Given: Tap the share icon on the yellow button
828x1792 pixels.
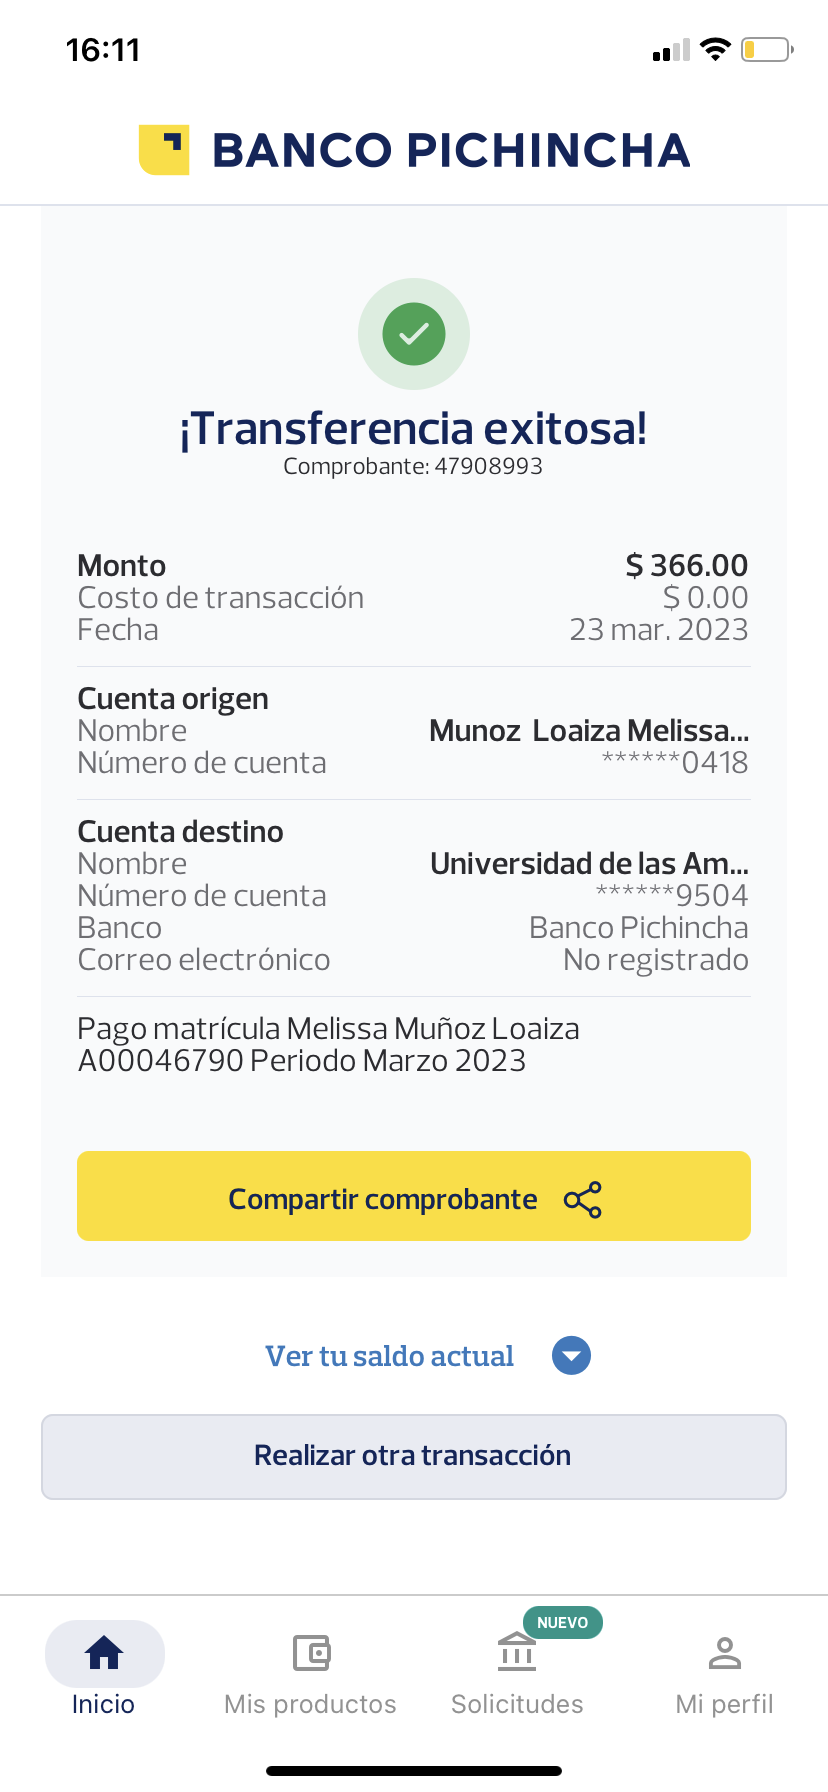Looking at the screenshot, I should click(x=583, y=1200).
